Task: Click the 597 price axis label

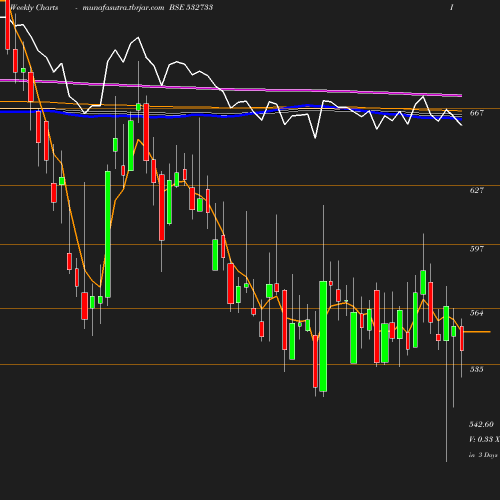Action: point(477,249)
